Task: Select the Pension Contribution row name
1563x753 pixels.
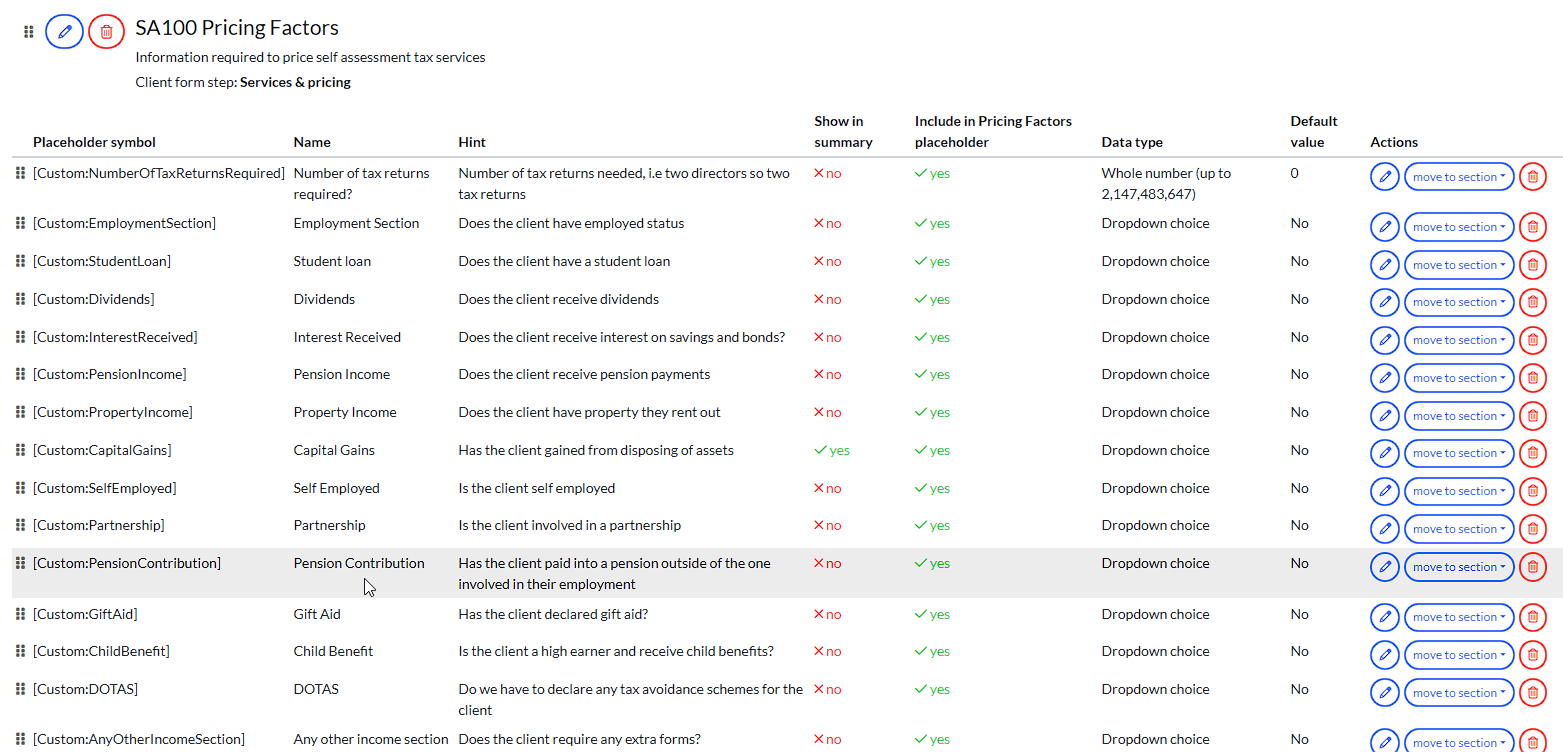Action: coord(358,563)
